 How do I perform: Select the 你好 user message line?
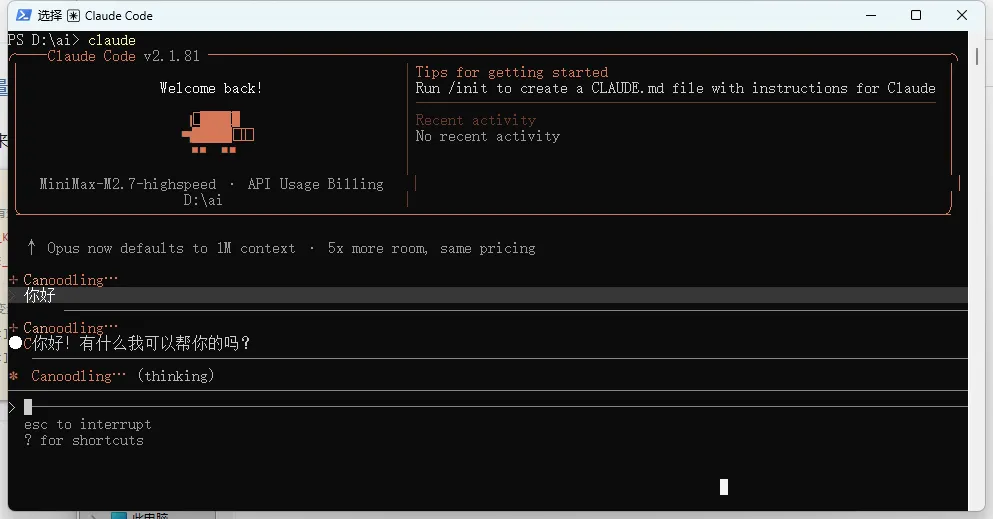tap(488, 295)
